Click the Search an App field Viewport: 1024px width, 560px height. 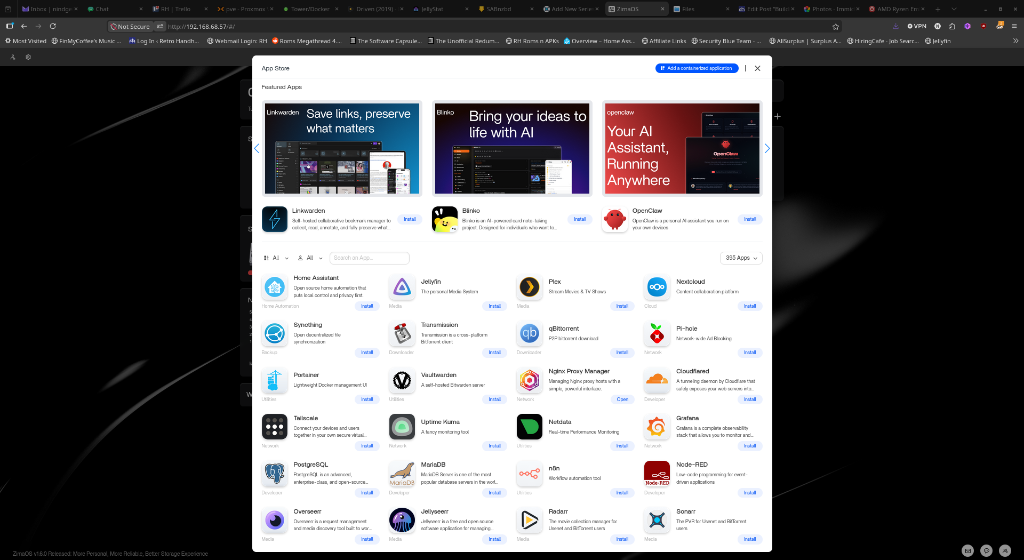pyautogui.click(x=370, y=258)
